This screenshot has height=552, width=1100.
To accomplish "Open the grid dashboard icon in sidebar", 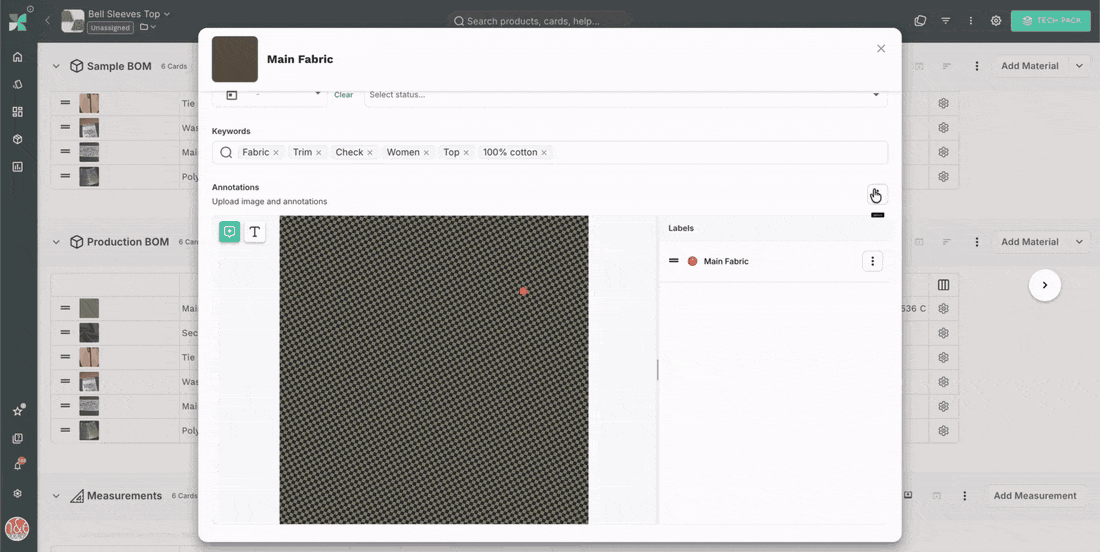I will (18, 112).
